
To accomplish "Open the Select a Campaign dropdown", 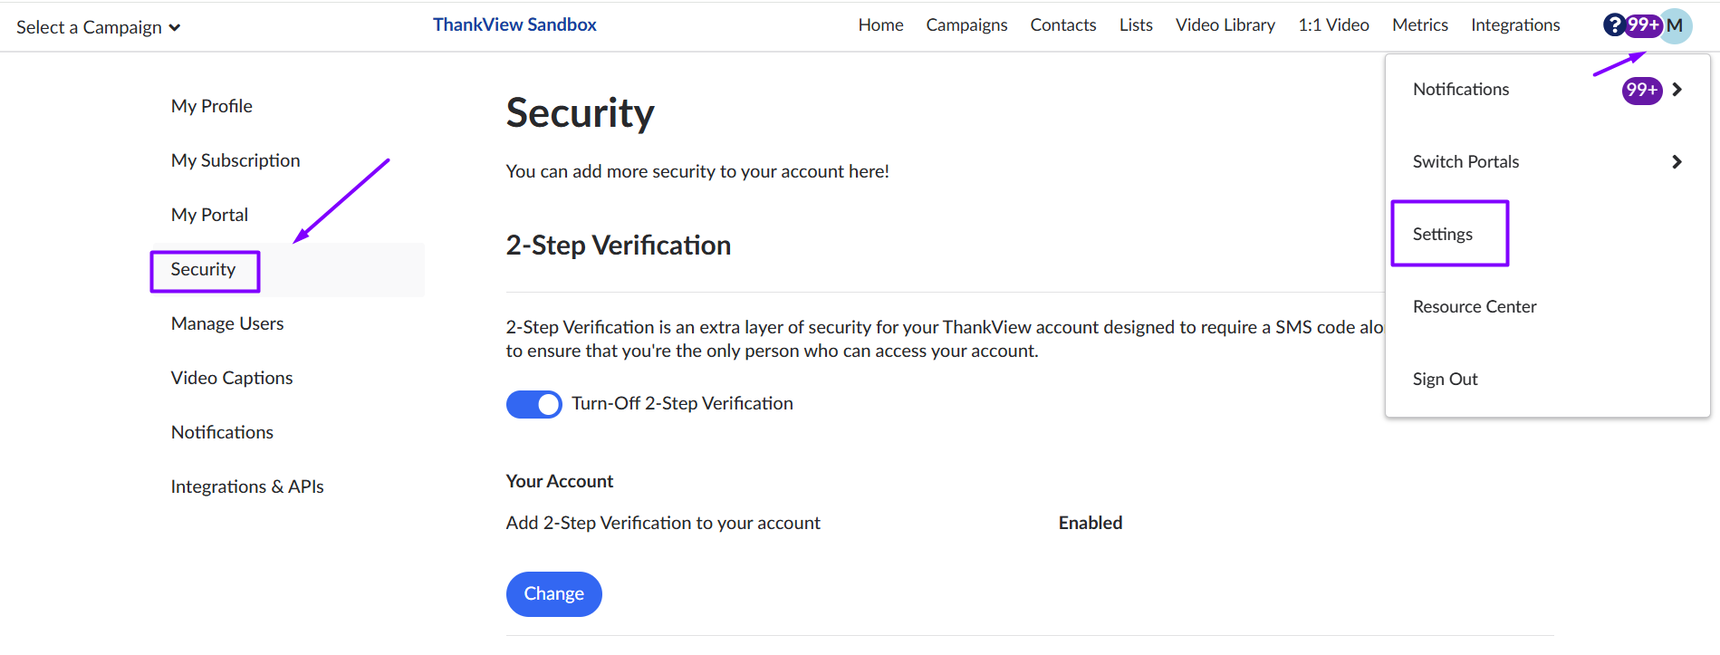I will tap(98, 27).
